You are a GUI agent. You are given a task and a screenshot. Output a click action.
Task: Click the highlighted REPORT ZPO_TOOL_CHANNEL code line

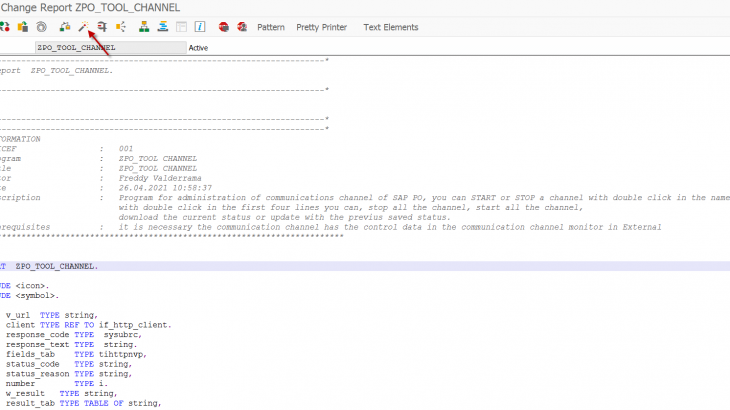(x=57, y=267)
